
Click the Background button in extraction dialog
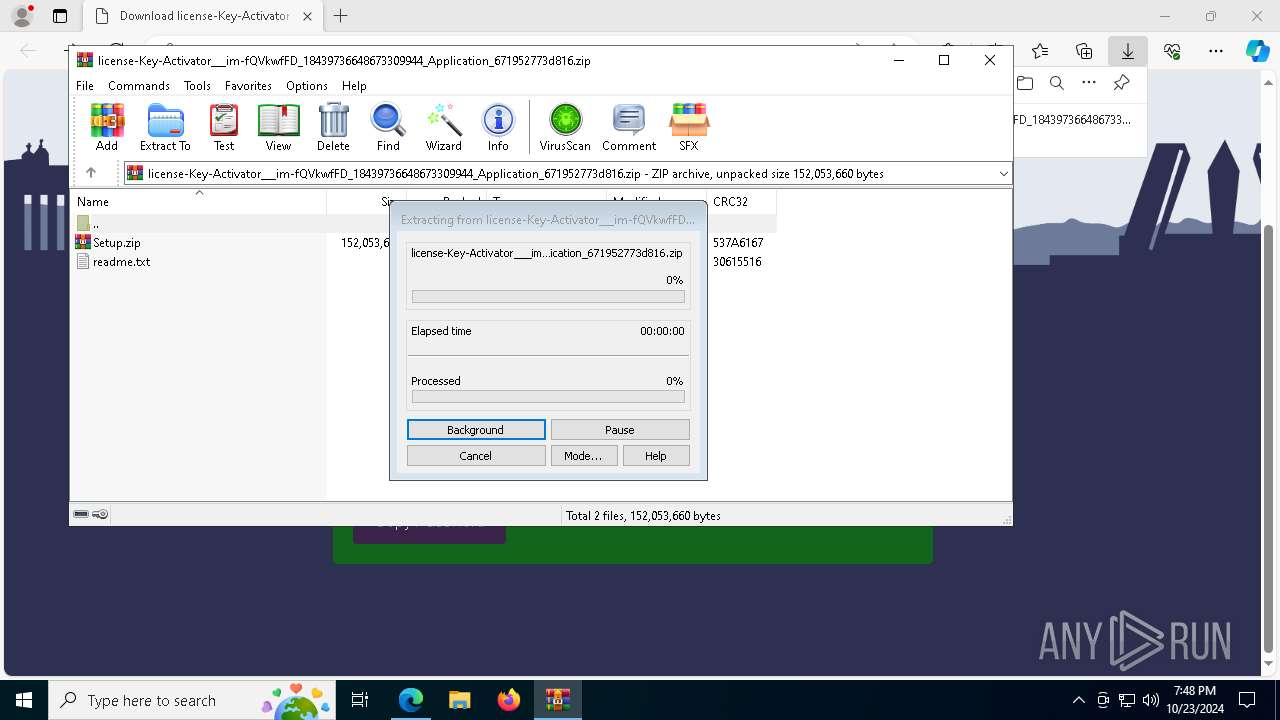coord(476,430)
